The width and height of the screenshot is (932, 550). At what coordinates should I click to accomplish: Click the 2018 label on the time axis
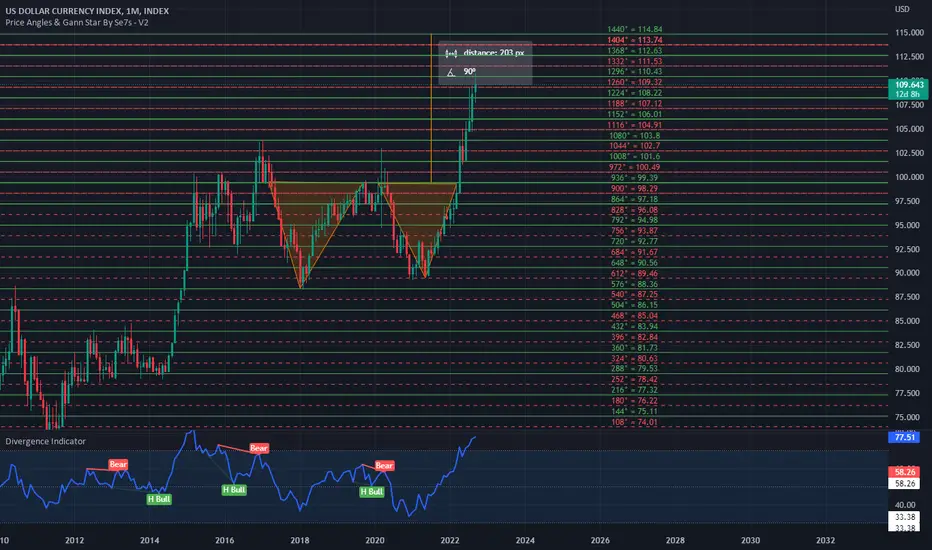tap(300, 540)
